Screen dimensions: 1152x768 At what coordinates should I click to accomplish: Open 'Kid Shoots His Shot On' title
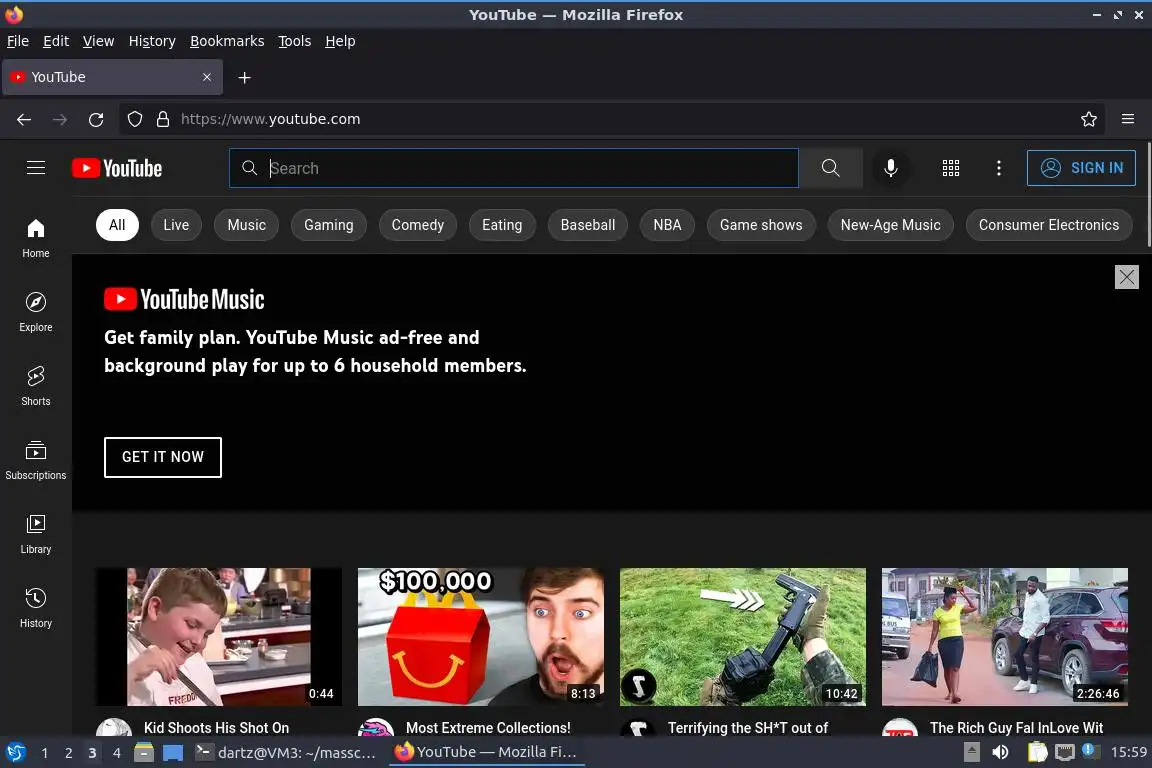[x=216, y=728]
